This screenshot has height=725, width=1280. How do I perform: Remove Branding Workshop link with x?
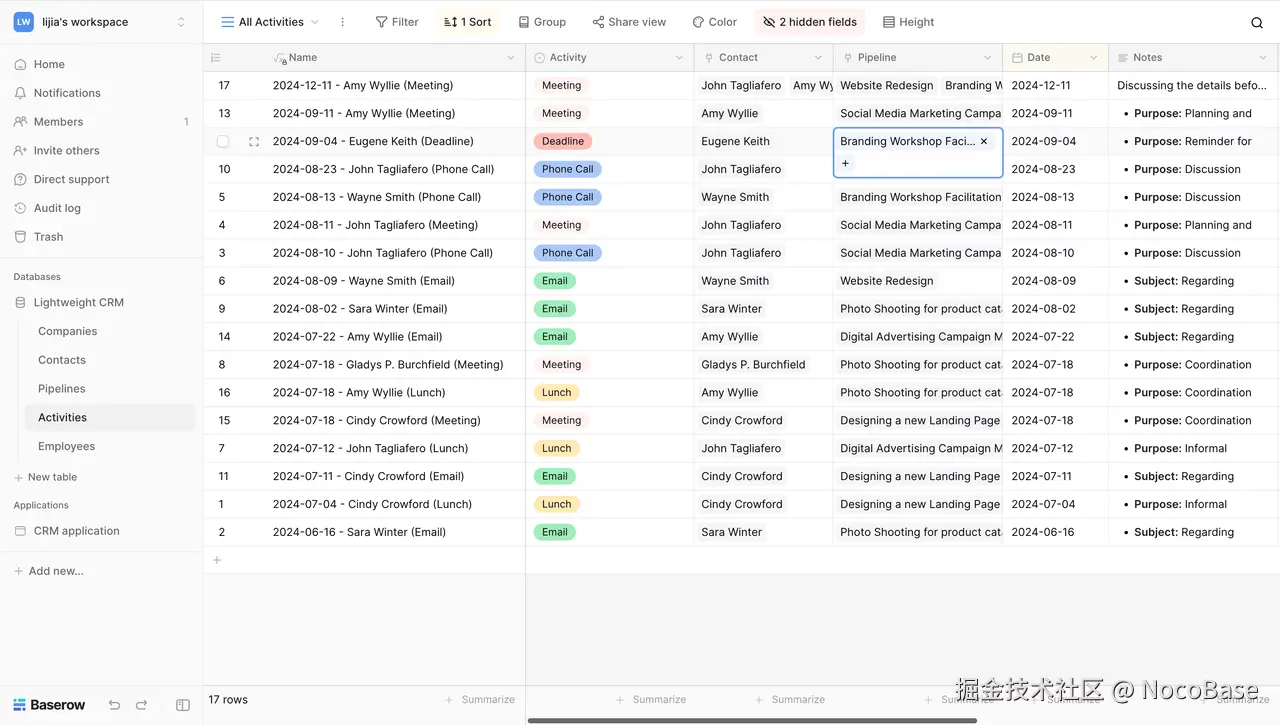point(984,141)
